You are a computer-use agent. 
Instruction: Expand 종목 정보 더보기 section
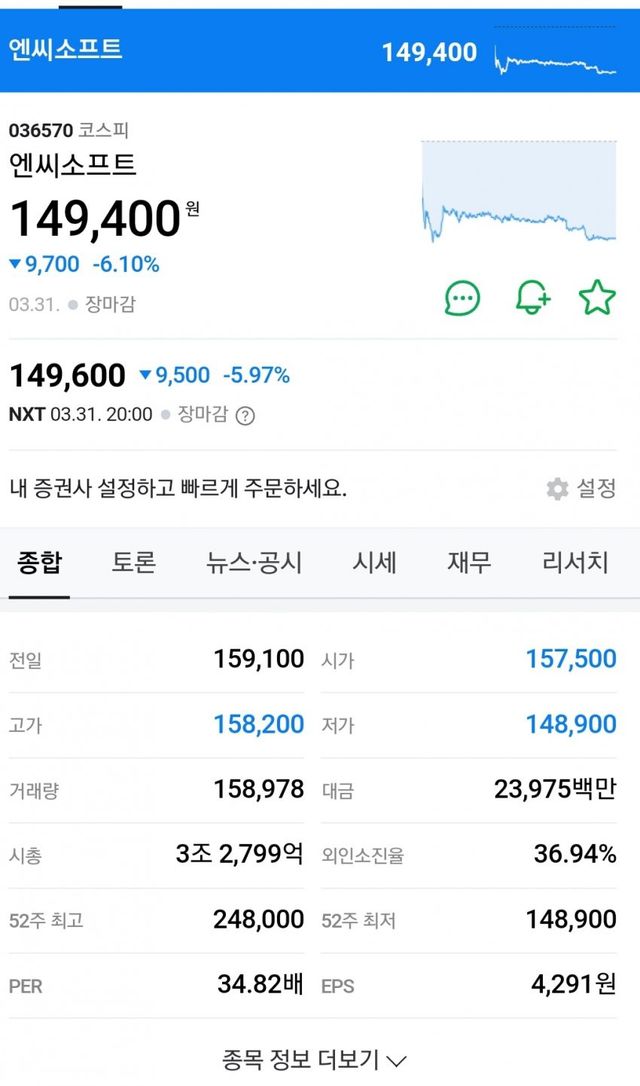point(315,1059)
